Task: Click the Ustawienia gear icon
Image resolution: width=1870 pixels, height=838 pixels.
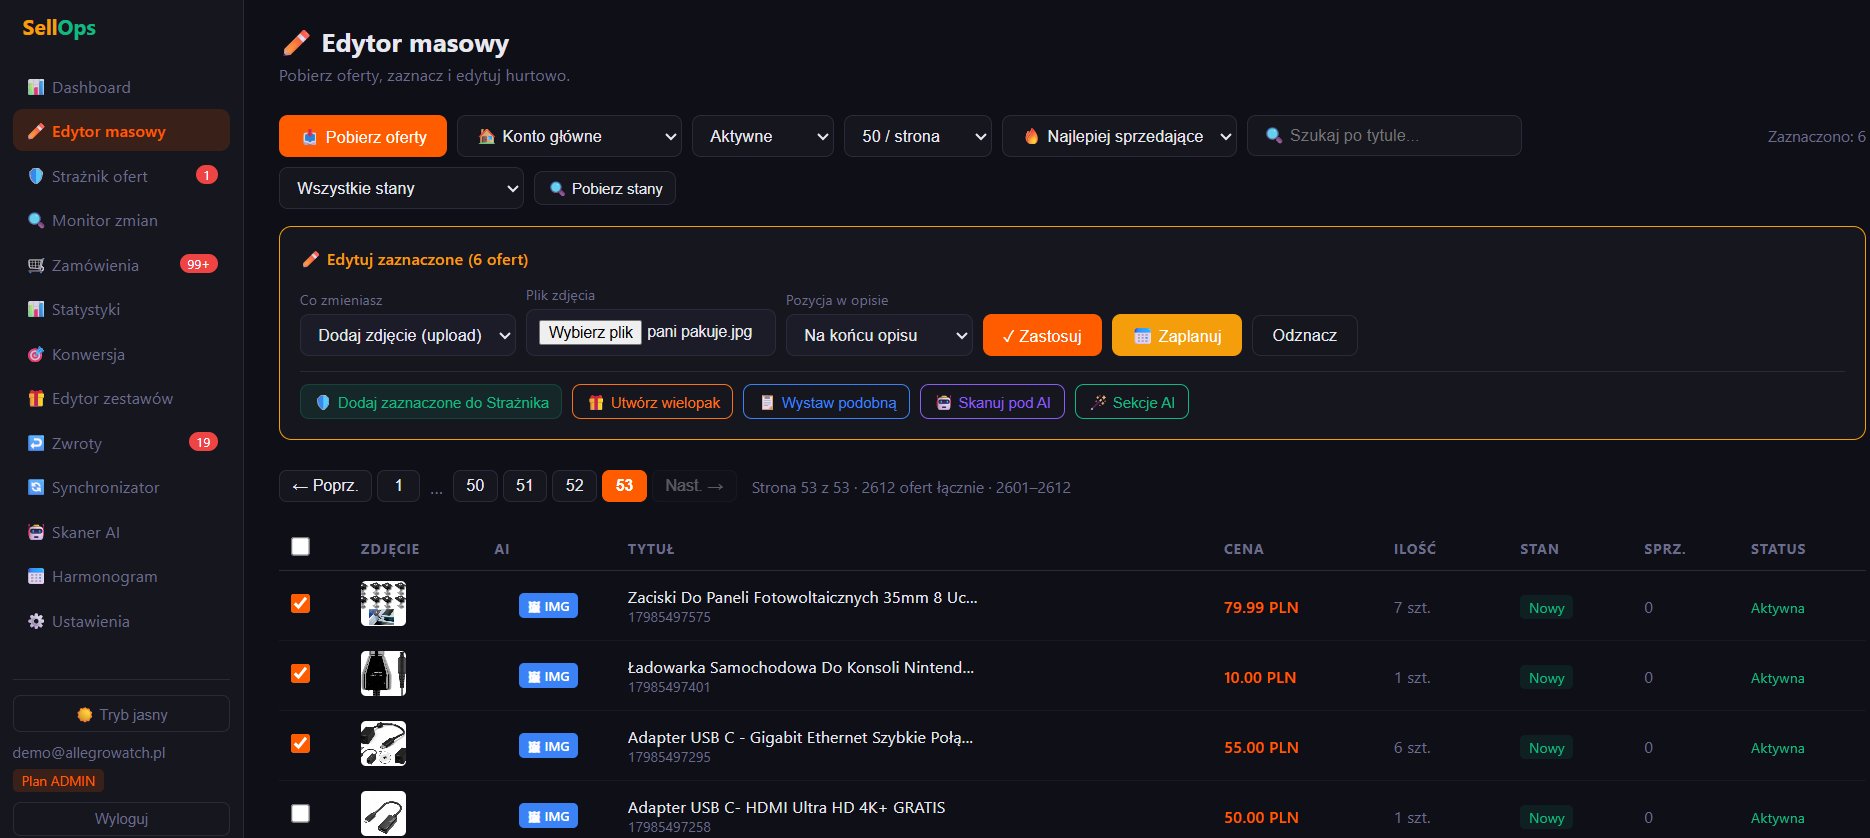Action: coord(36,621)
